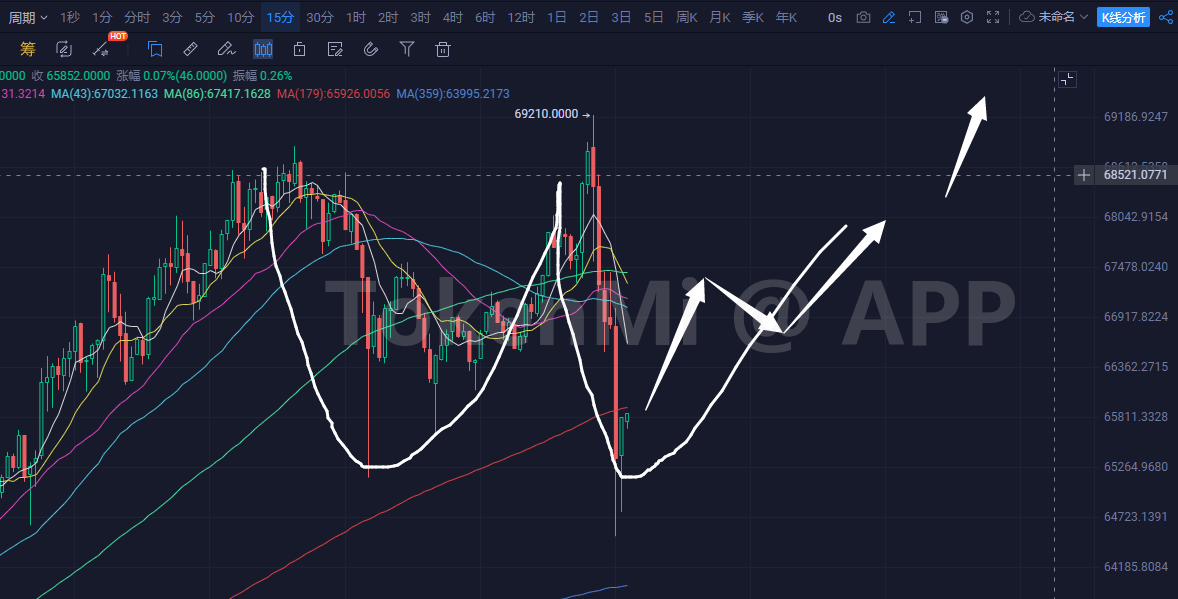This screenshot has width=1178, height=599.
Task: Expand the 周期 period dropdown
Action: 28,17
